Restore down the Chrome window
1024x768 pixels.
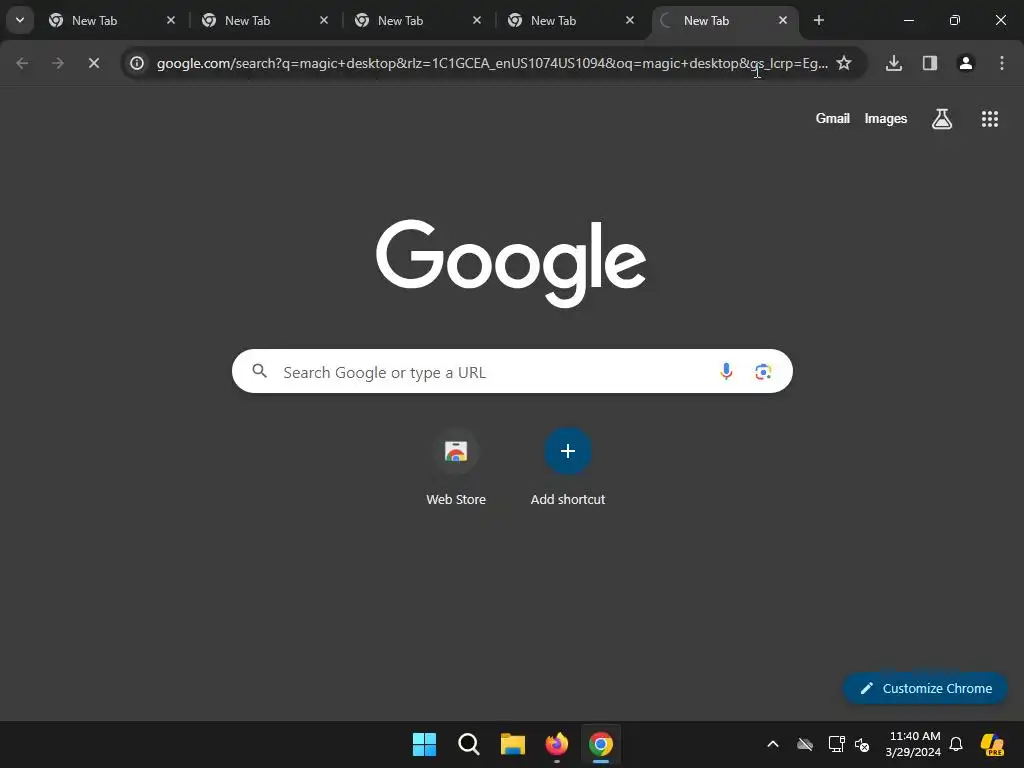click(x=955, y=21)
